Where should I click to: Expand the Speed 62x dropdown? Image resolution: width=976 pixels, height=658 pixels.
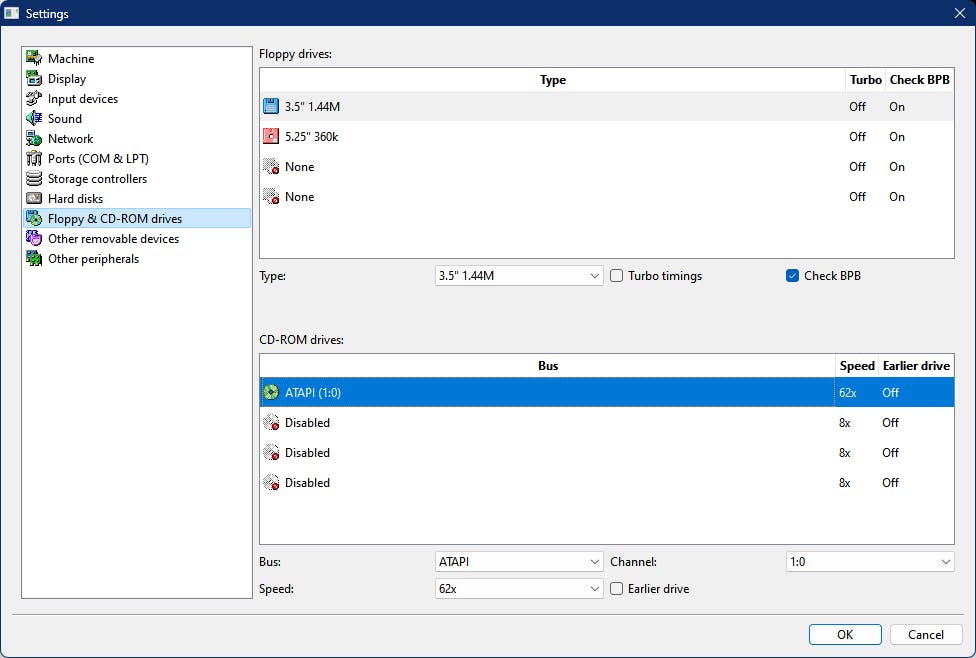[519, 589]
